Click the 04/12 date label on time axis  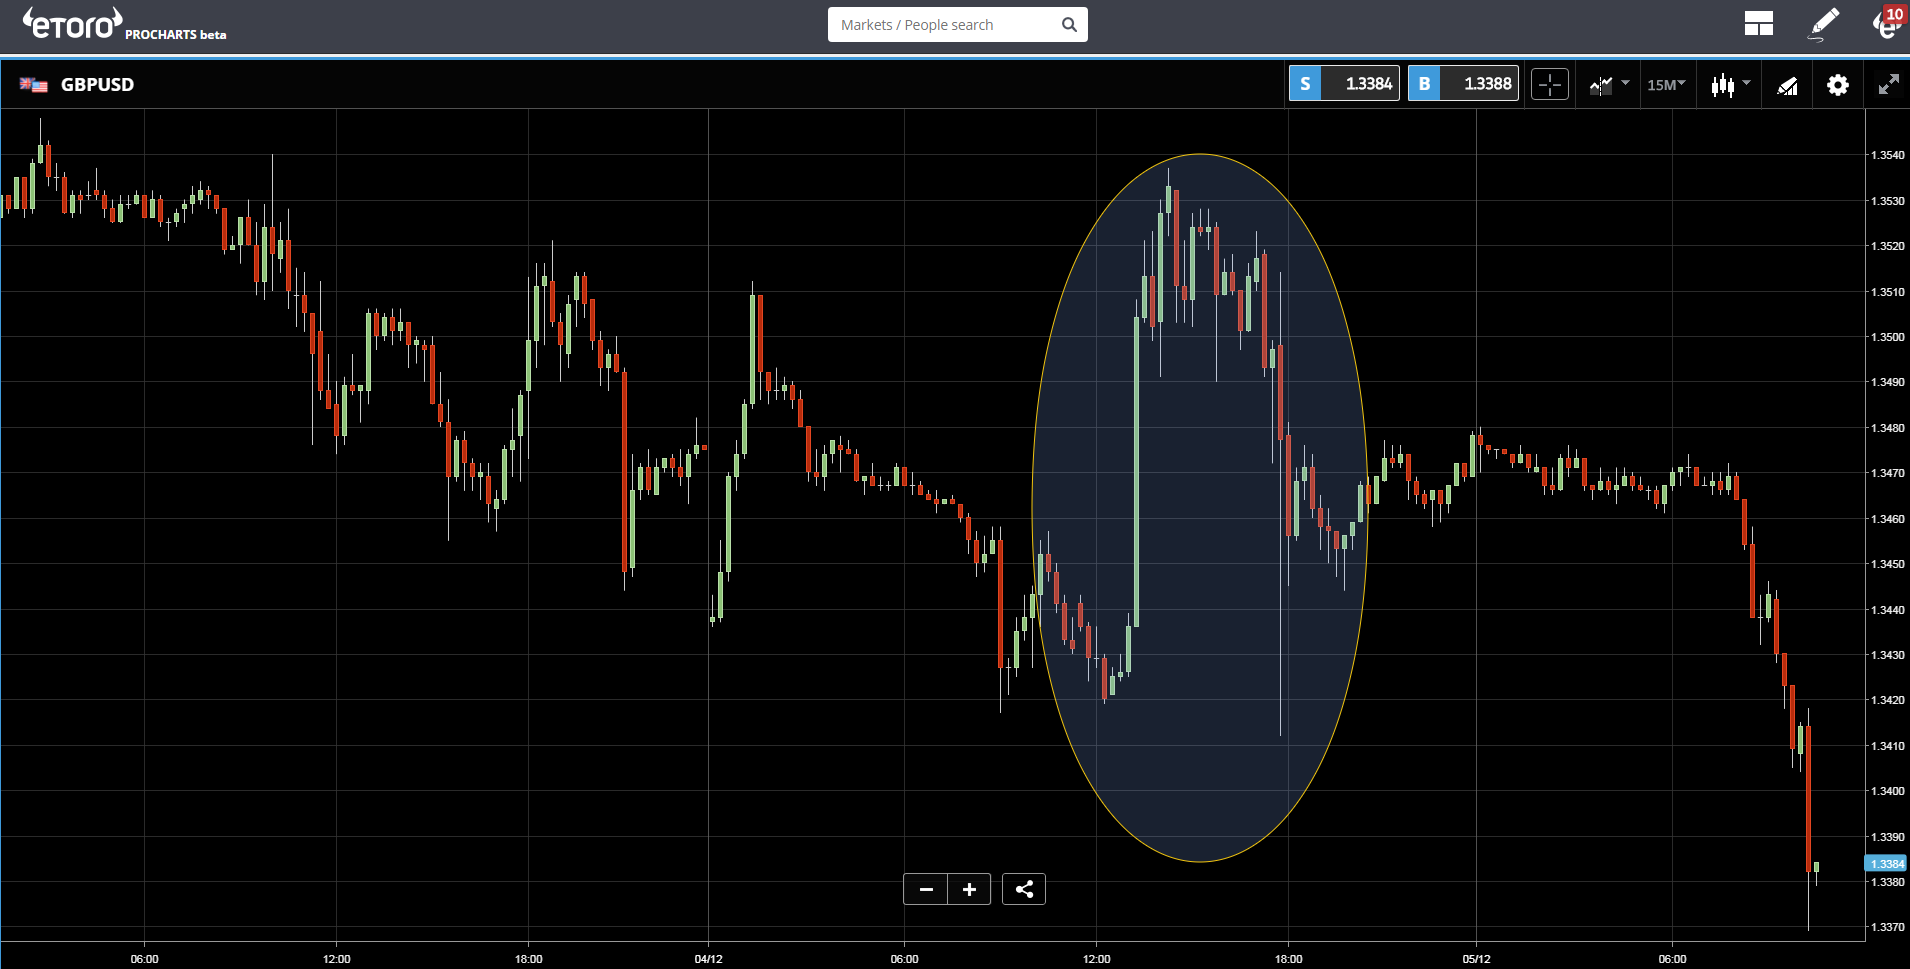tap(708, 959)
